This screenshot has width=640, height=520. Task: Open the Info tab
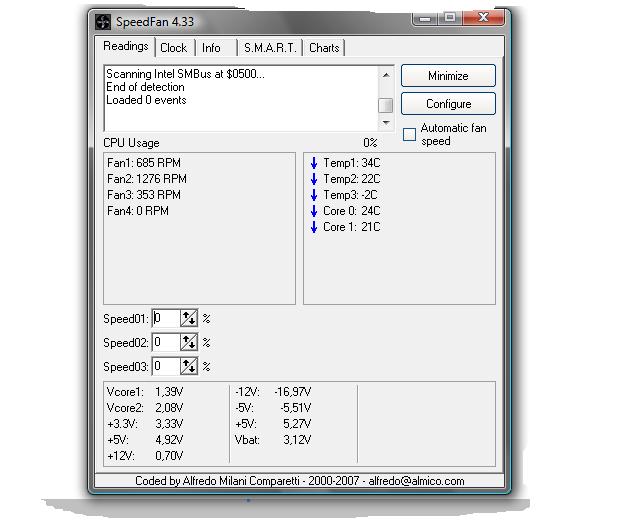(x=211, y=48)
